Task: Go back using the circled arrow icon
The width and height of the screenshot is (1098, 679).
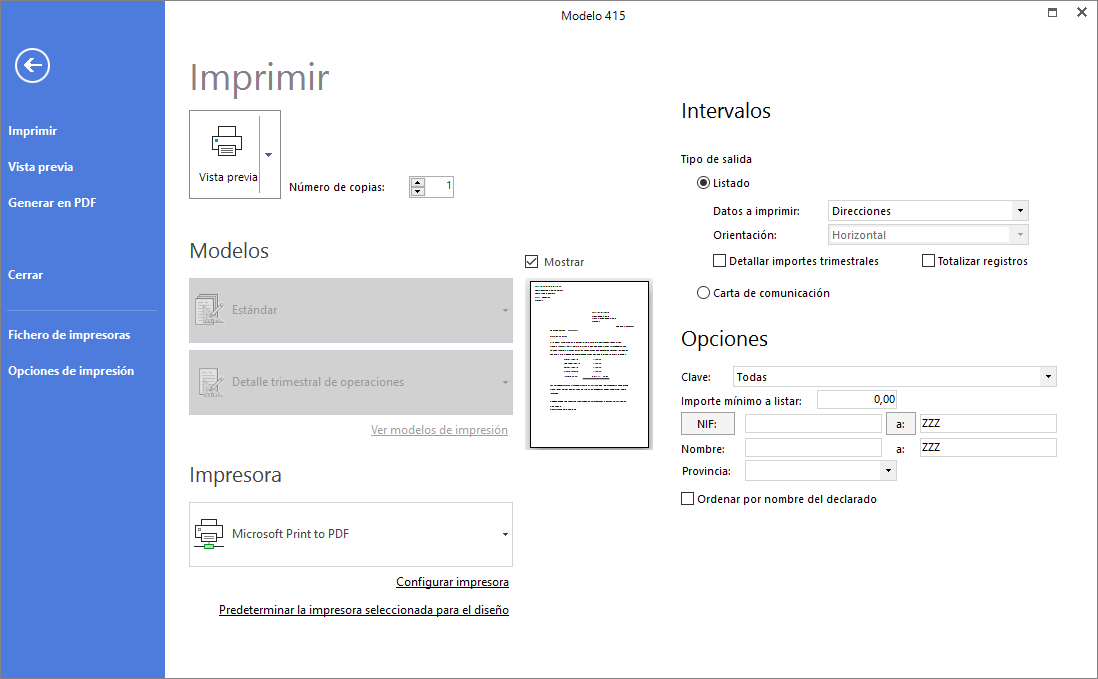Action: (x=32, y=66)
